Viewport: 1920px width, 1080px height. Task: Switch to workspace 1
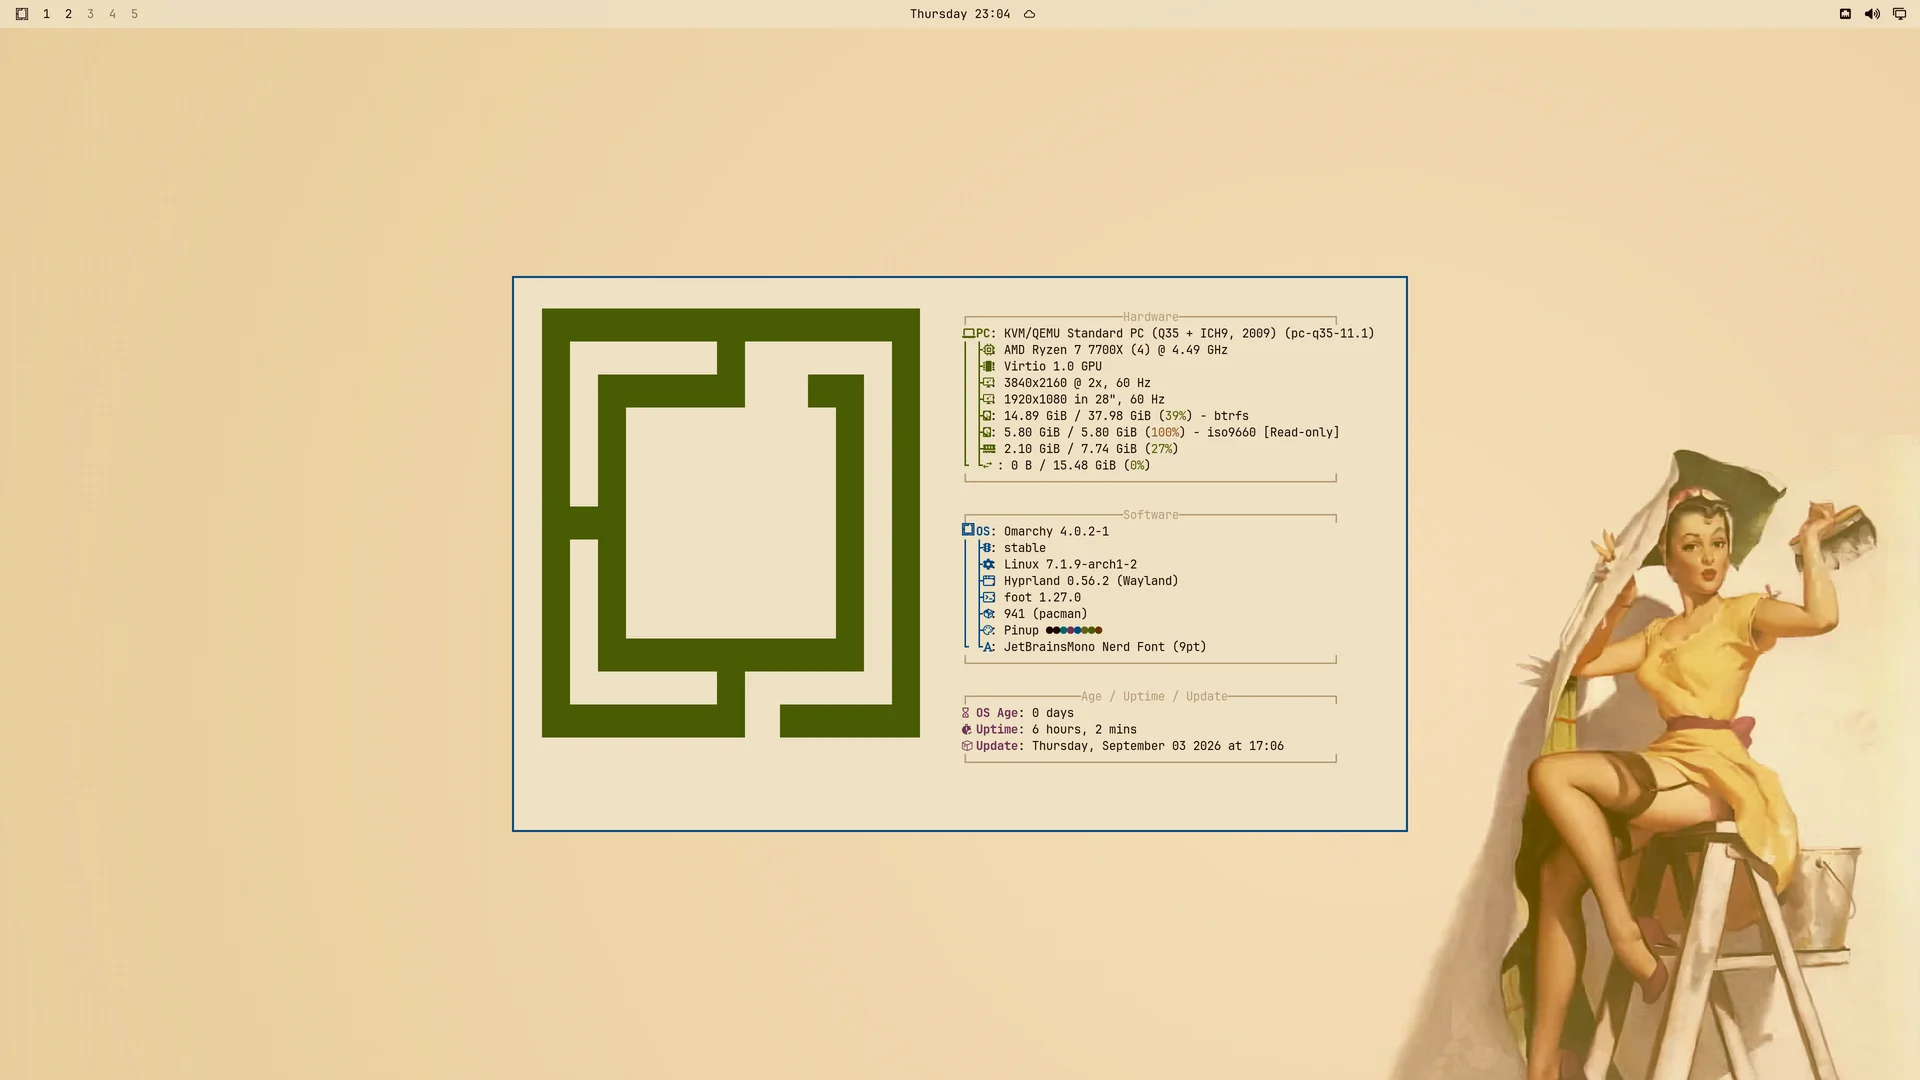46,14
